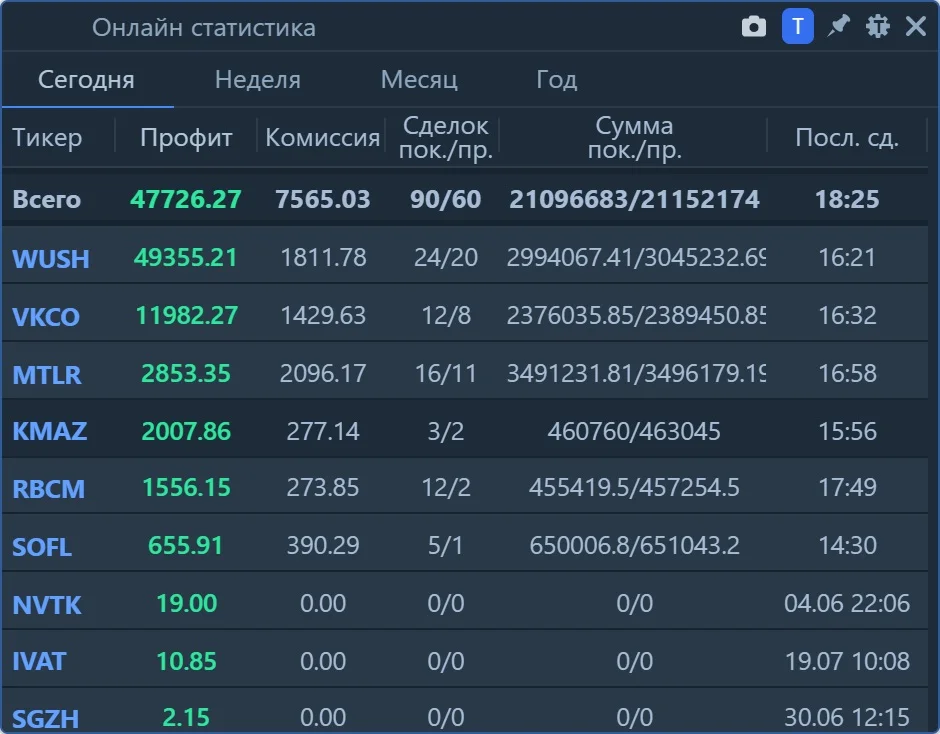Pin the statistics window
The height and width of the screenshot is (734, 940).
point(838,26)
